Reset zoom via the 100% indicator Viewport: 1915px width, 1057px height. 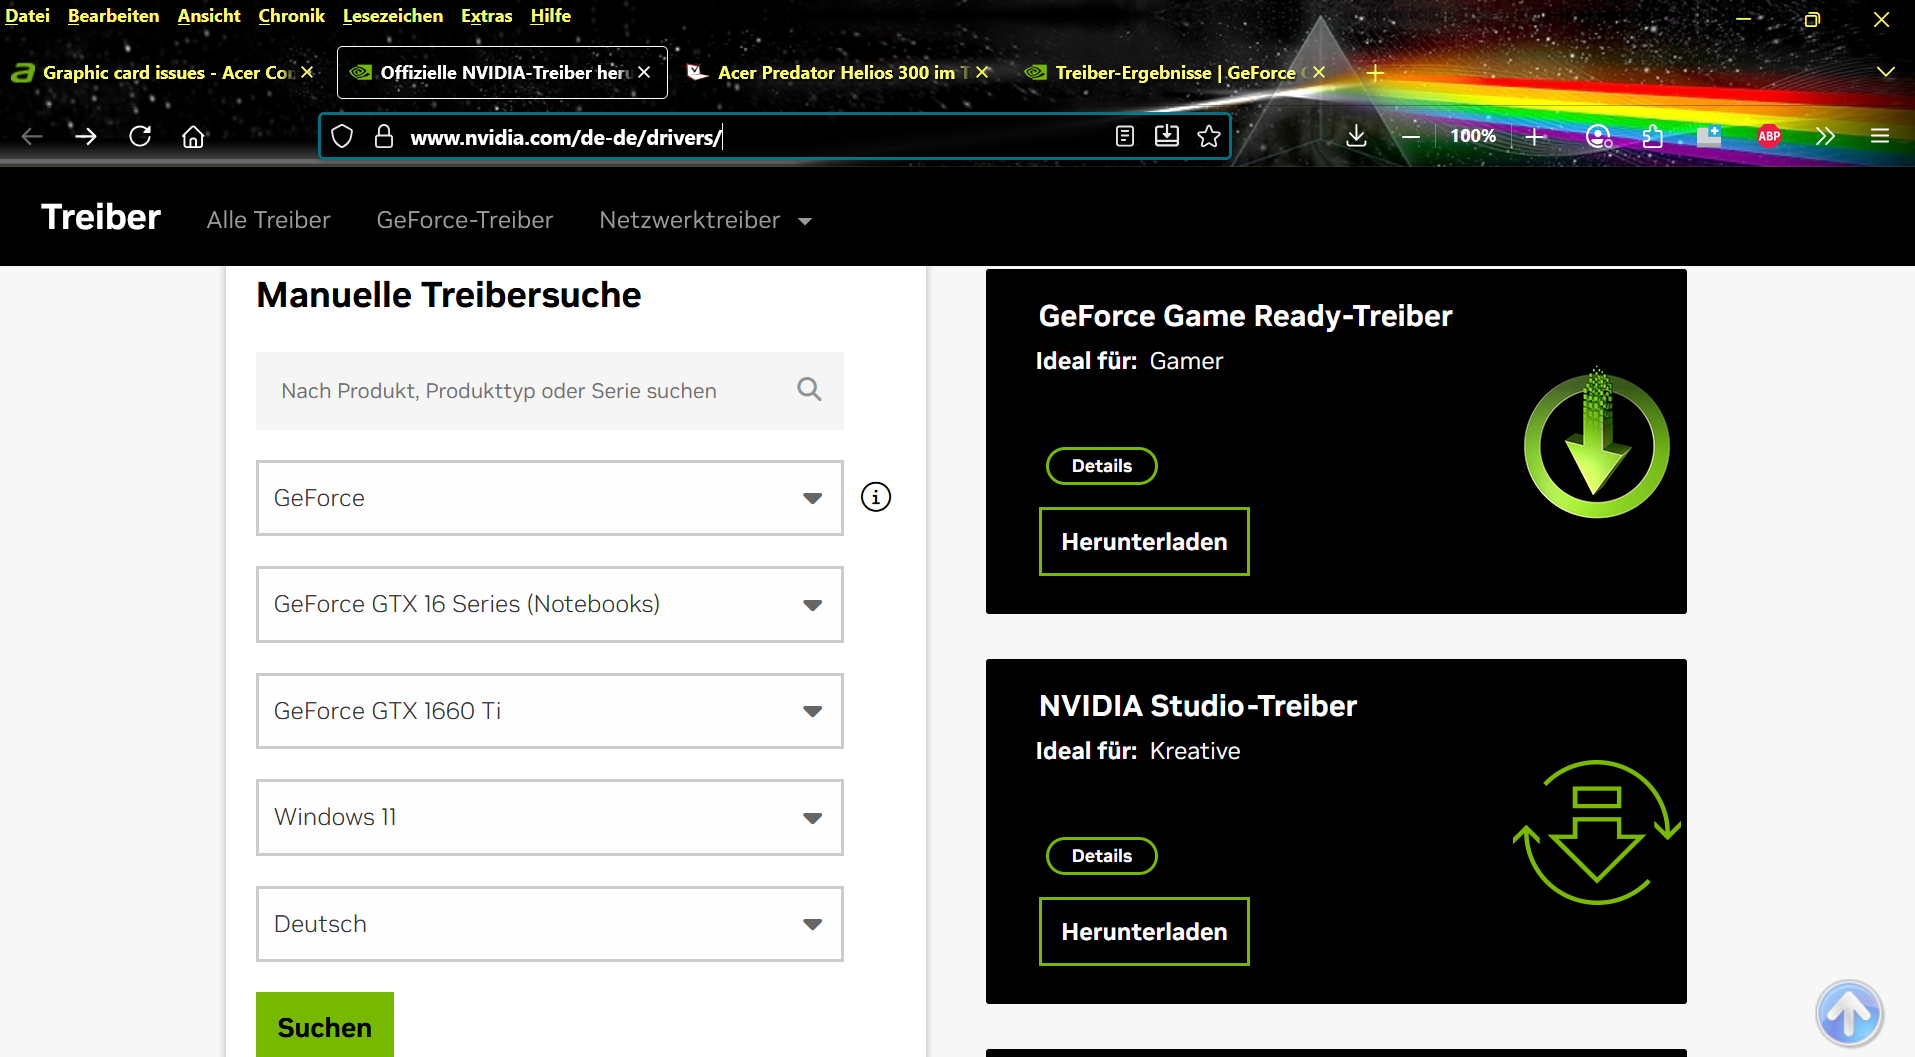point(1473,136)
